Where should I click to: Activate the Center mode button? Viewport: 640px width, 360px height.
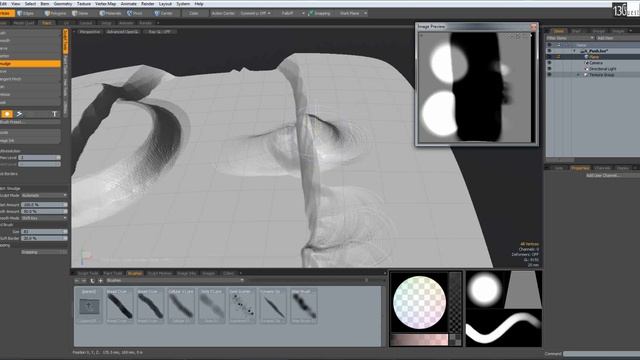[164, 13]
